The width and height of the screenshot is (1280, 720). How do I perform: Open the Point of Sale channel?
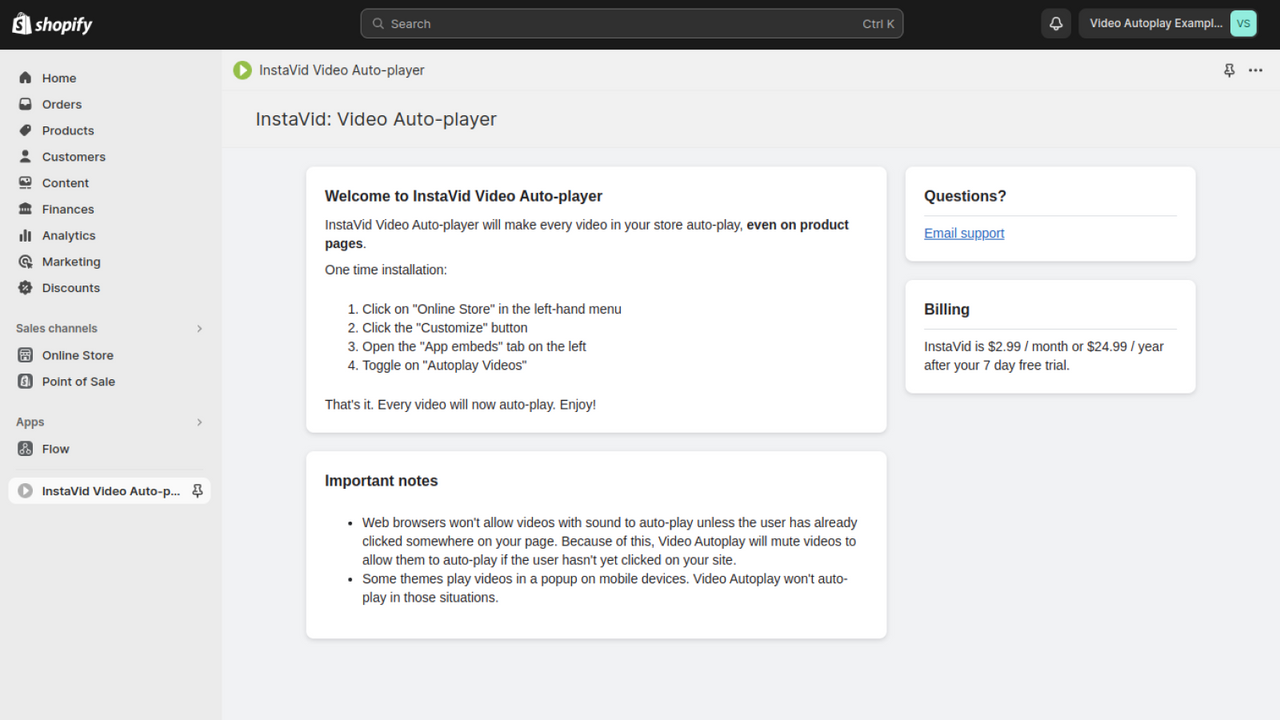tap(80, 381)
